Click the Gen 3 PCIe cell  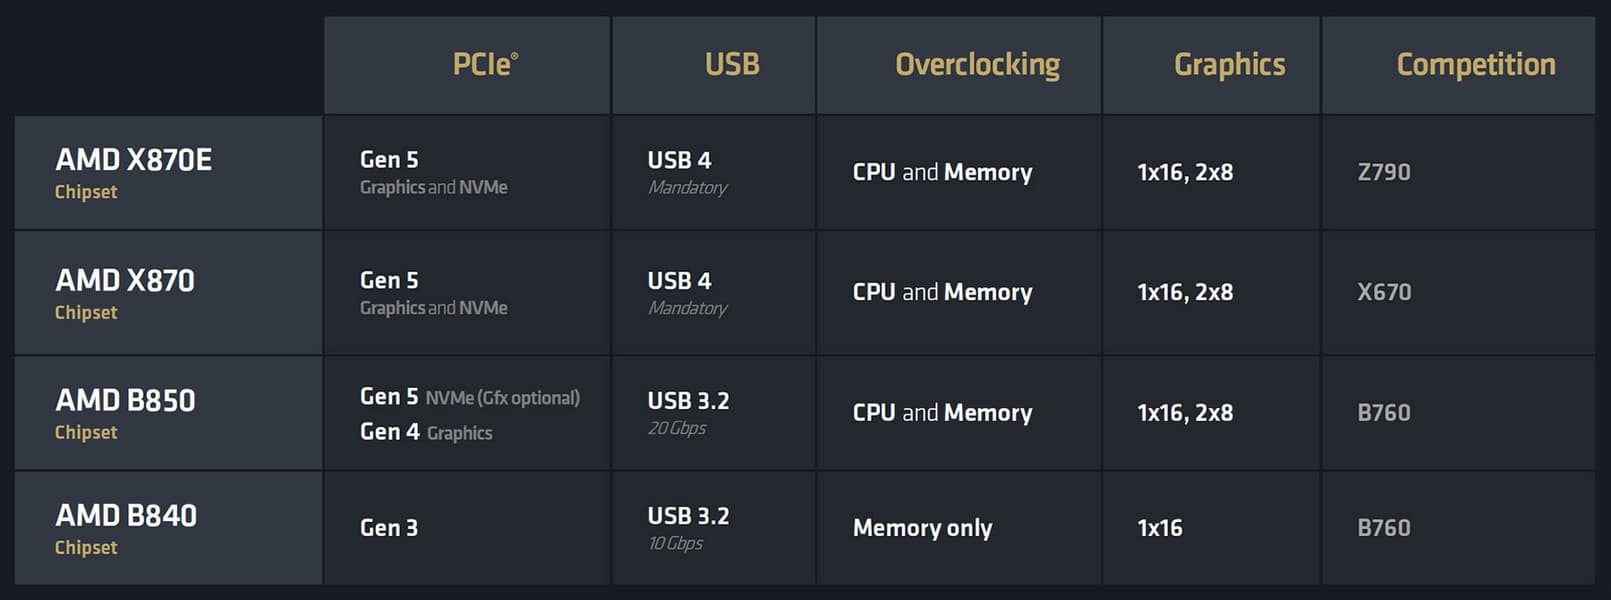coord(389,528)
